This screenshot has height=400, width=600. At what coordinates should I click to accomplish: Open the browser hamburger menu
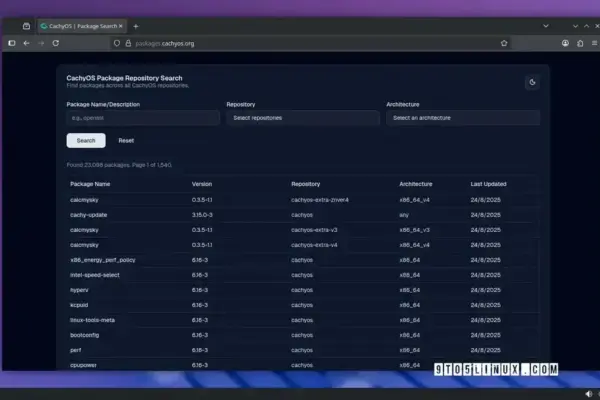(594, 43)
